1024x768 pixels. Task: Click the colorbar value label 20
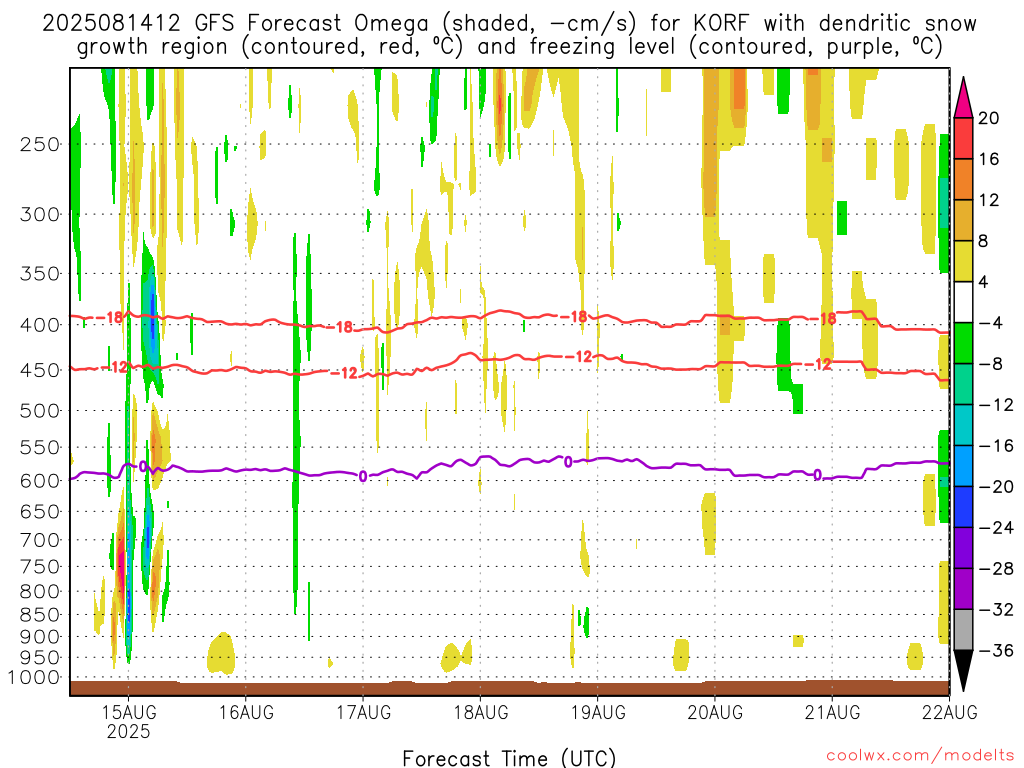[989, 118]
